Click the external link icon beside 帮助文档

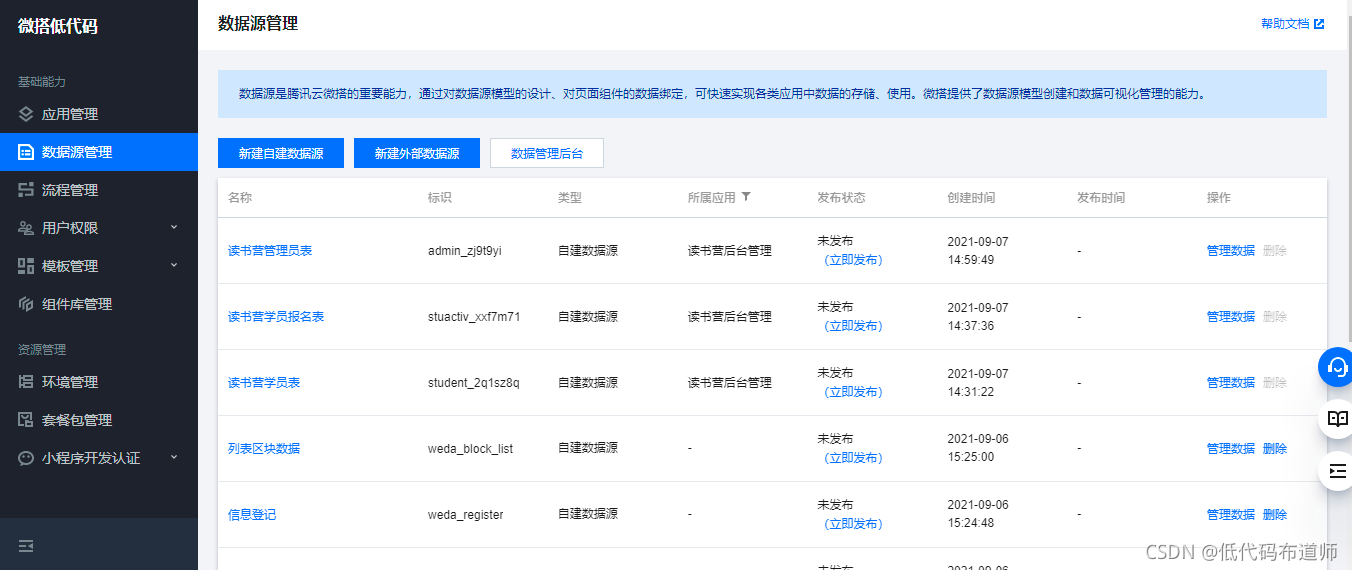(1319, 24)
